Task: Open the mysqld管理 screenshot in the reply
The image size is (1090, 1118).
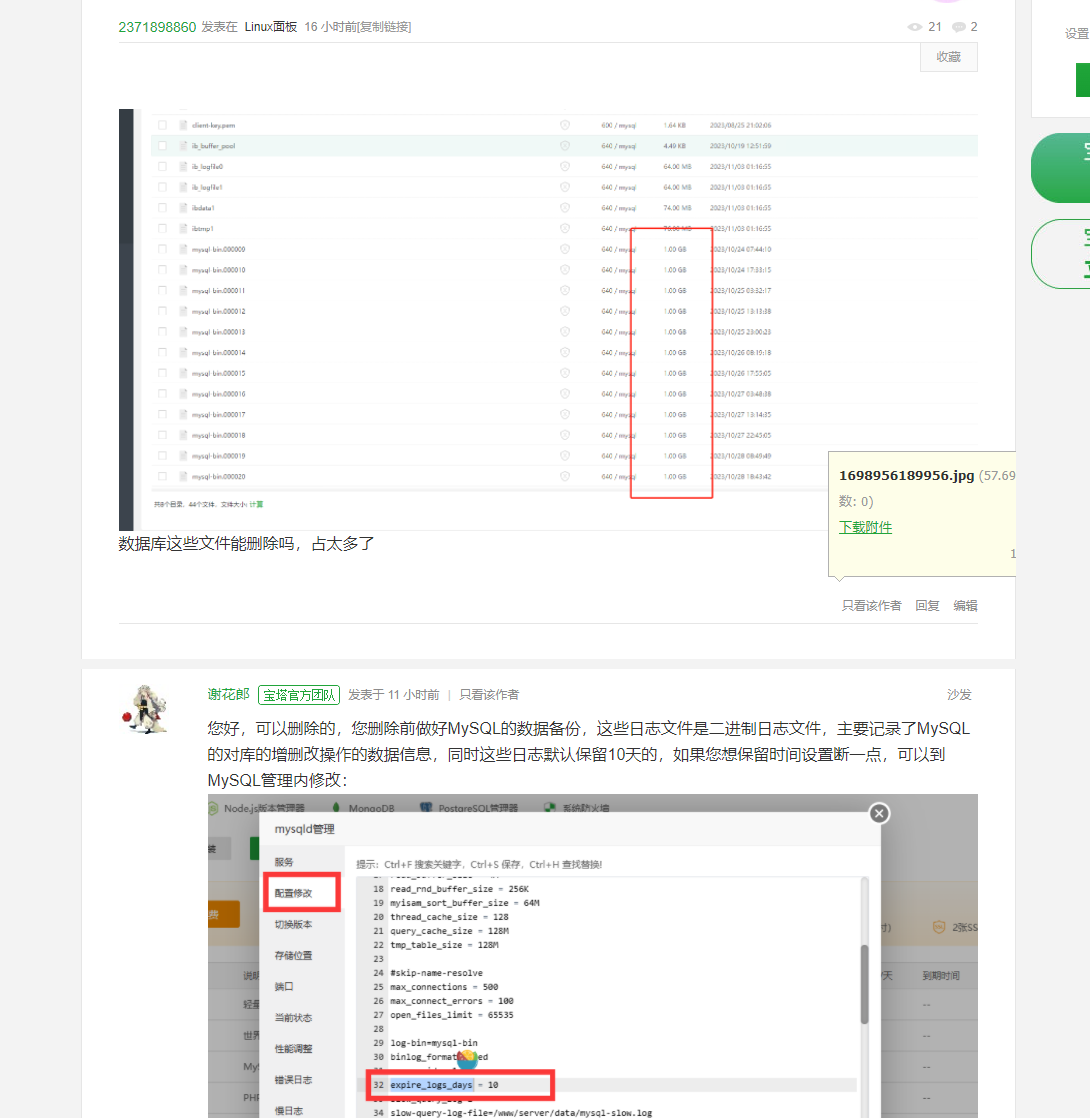Action: click(x=592, y=955)
